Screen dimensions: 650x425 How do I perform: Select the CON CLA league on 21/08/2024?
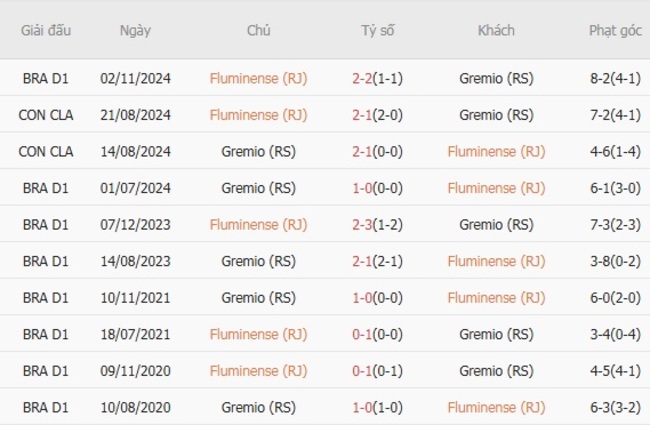(46, 115)
